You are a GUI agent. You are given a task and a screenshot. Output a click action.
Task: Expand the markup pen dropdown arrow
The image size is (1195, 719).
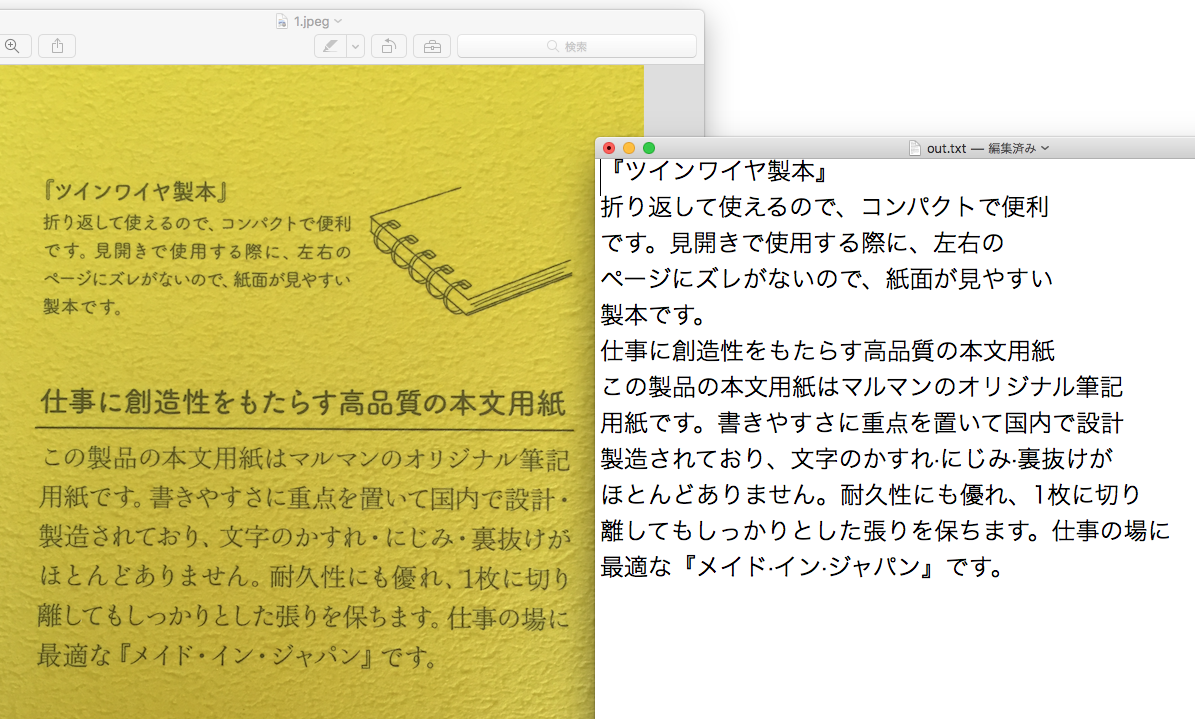coord(355,47)
